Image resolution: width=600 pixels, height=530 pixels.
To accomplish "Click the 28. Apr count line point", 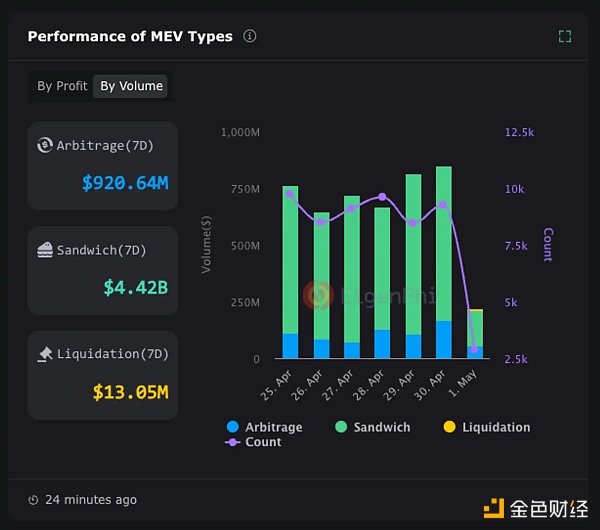I will 382,197.
